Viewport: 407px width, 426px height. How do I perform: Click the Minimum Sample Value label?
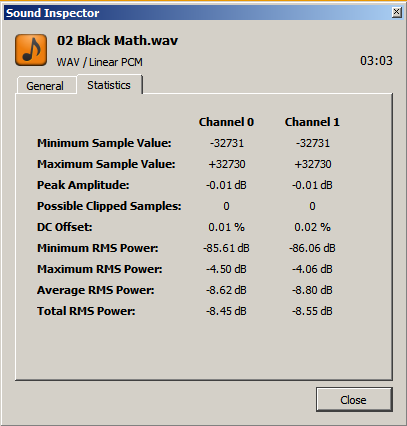click(104, 143)
